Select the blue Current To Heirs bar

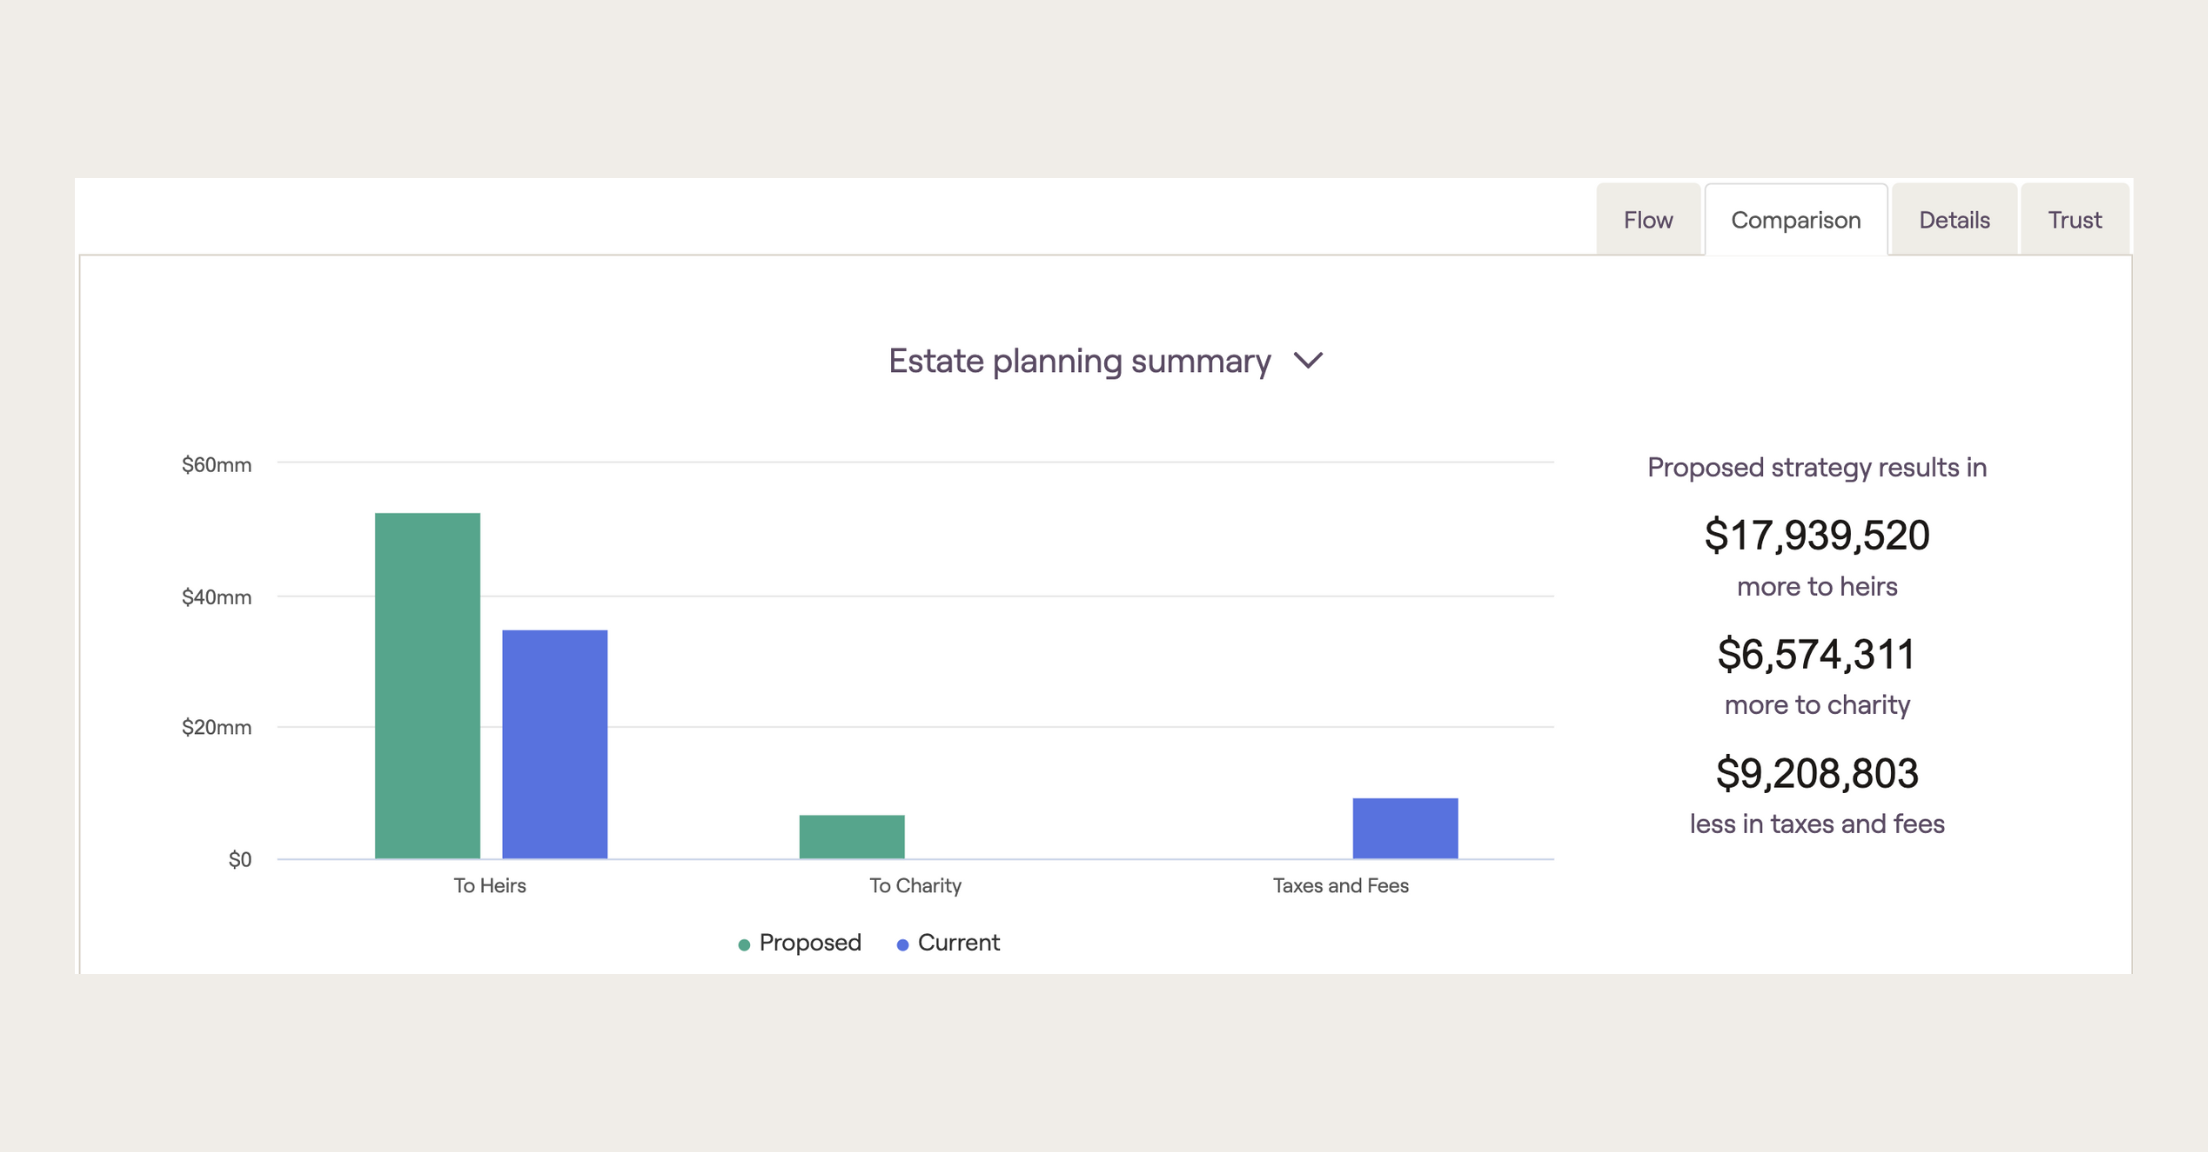(555, 744)
